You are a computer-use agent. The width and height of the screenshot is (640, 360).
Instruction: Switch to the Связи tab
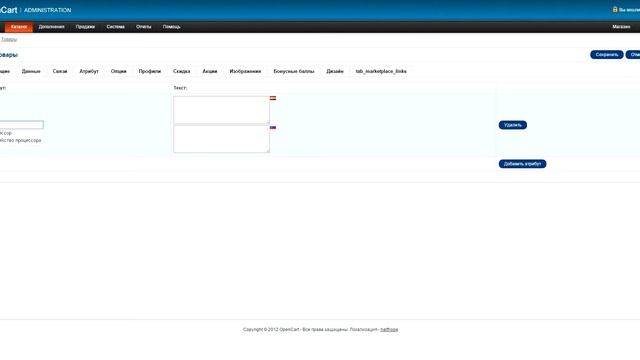pos(60,71)
